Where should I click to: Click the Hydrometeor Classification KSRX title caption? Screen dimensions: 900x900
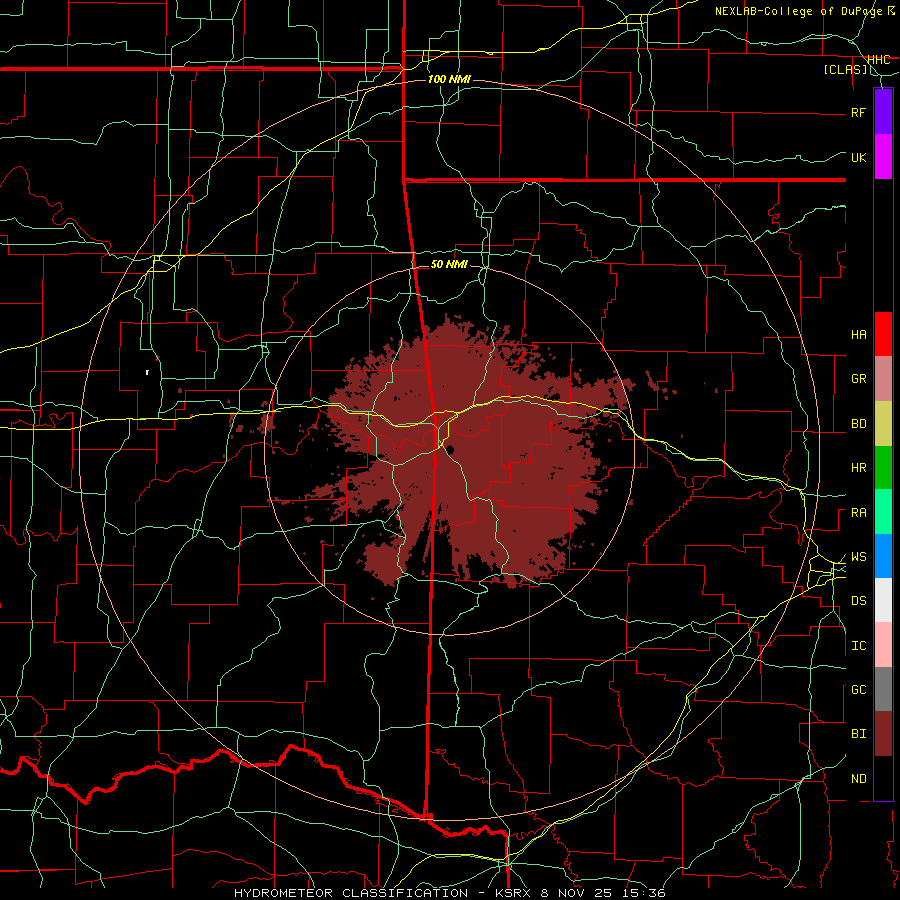(449, 893)
